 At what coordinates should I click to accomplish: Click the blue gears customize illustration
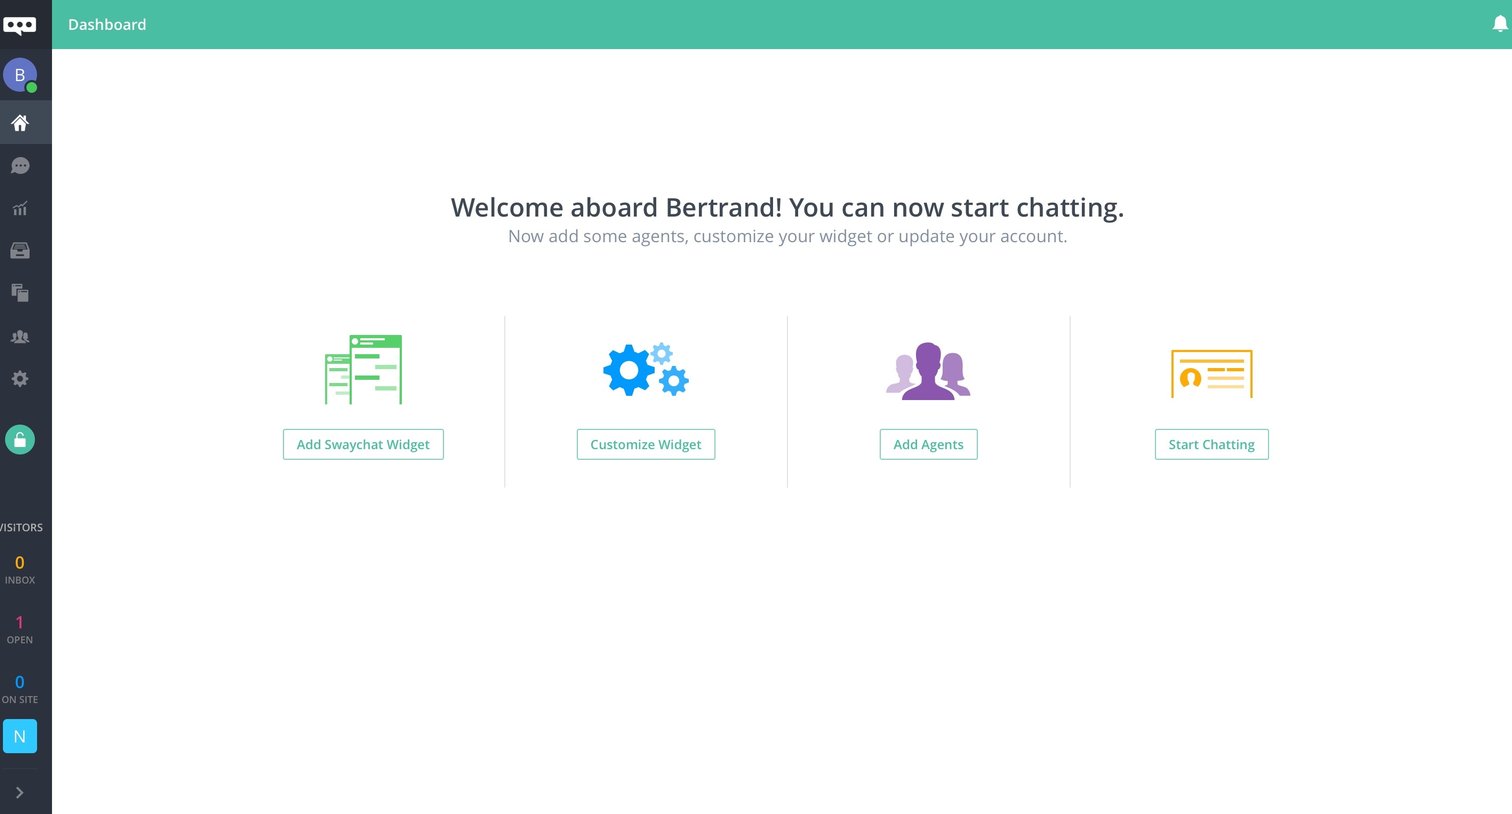(x=646, y=370)
